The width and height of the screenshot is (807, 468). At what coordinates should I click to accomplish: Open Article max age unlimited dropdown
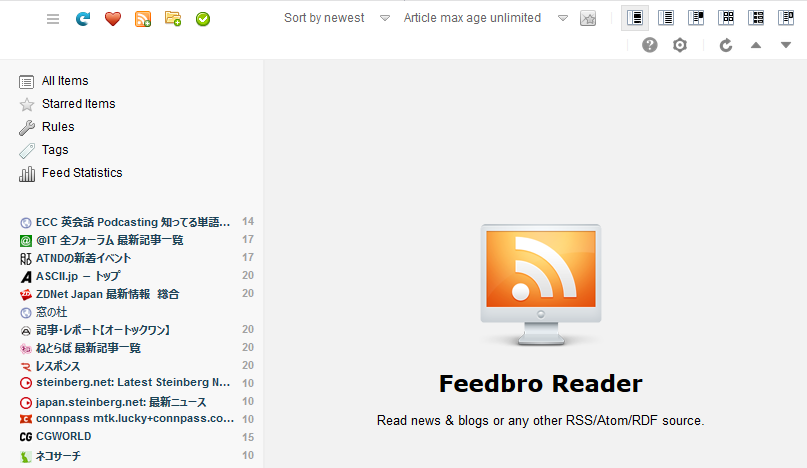(x=485, y=18)
